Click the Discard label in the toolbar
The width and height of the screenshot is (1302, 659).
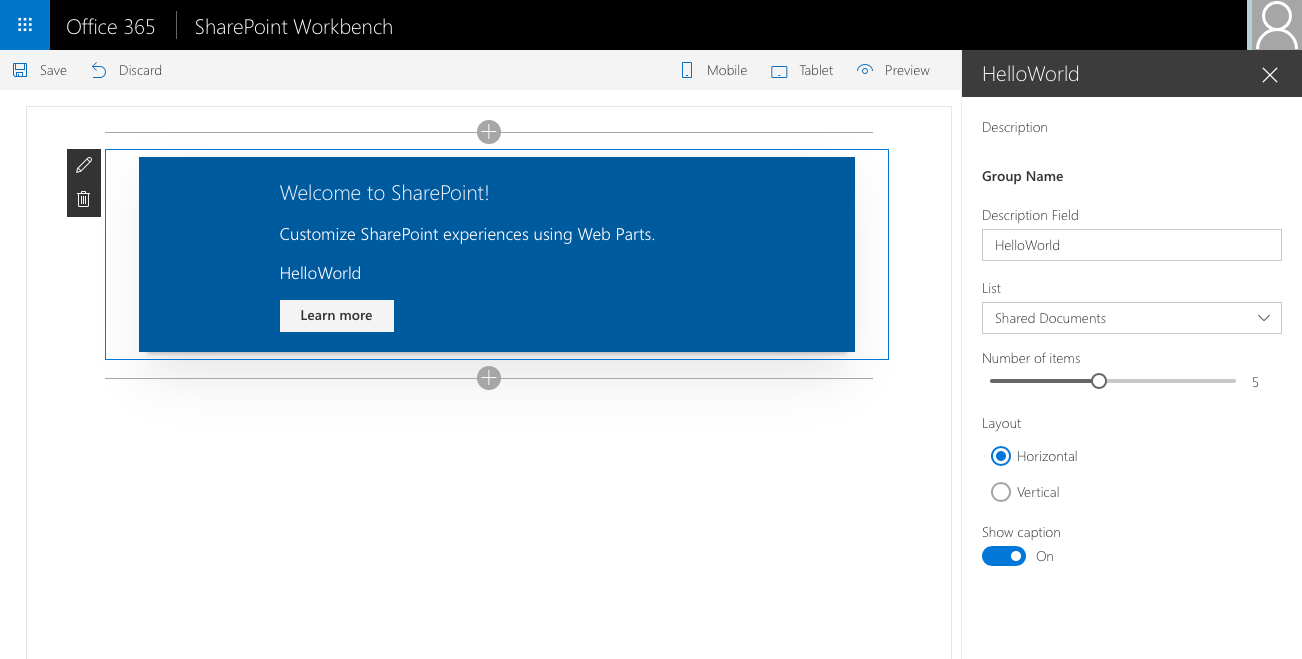tap(140, 70)
